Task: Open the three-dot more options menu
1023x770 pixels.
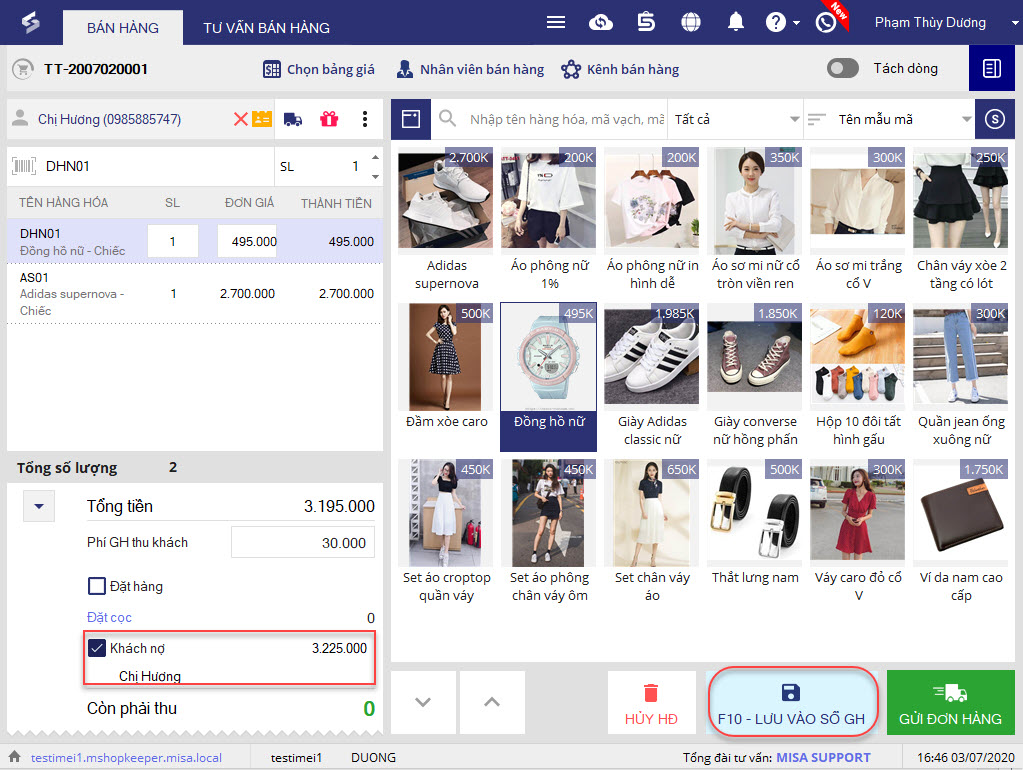Action: [x=365, y=120]
